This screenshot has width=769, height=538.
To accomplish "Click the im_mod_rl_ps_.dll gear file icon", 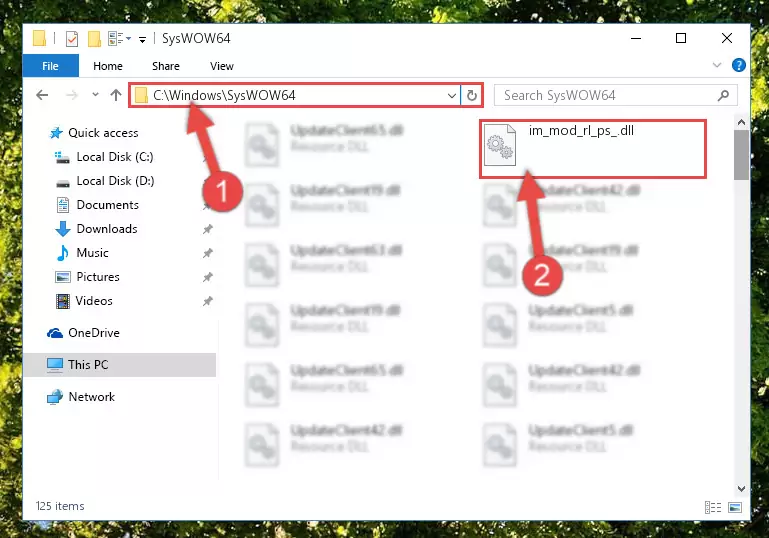I will click(500, 145).
